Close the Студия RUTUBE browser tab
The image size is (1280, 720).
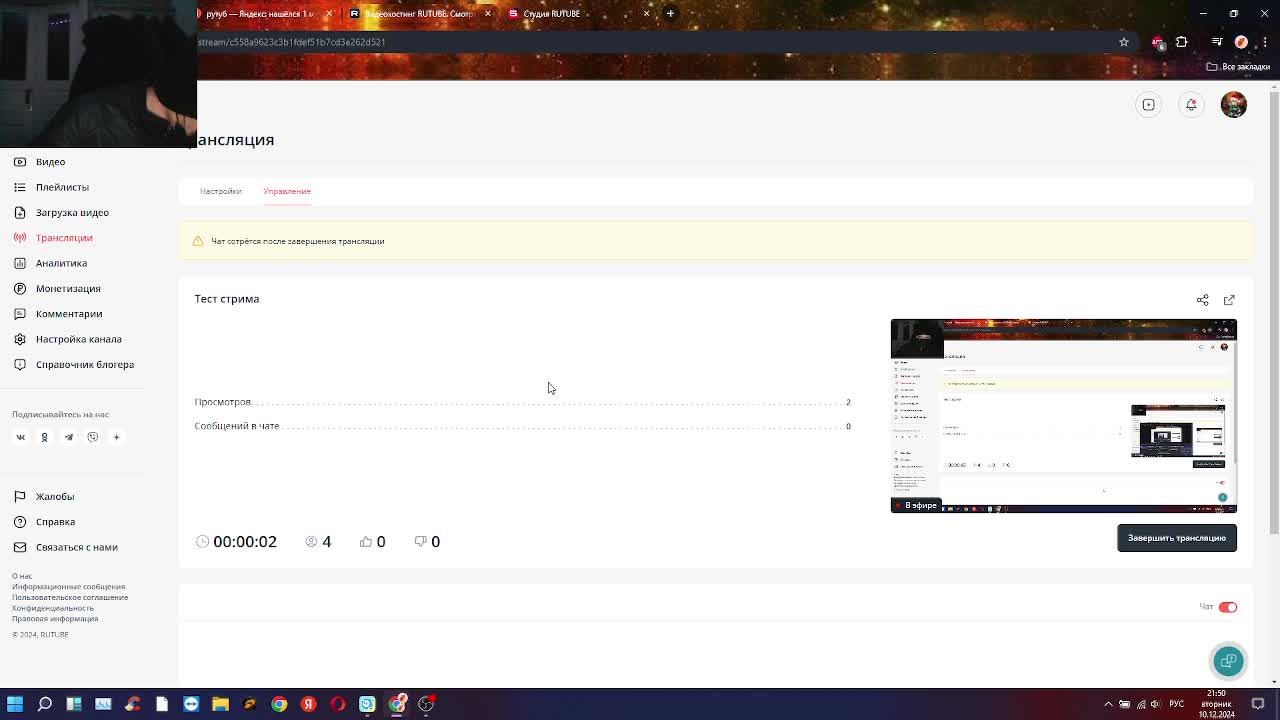[x=646, y=14]
